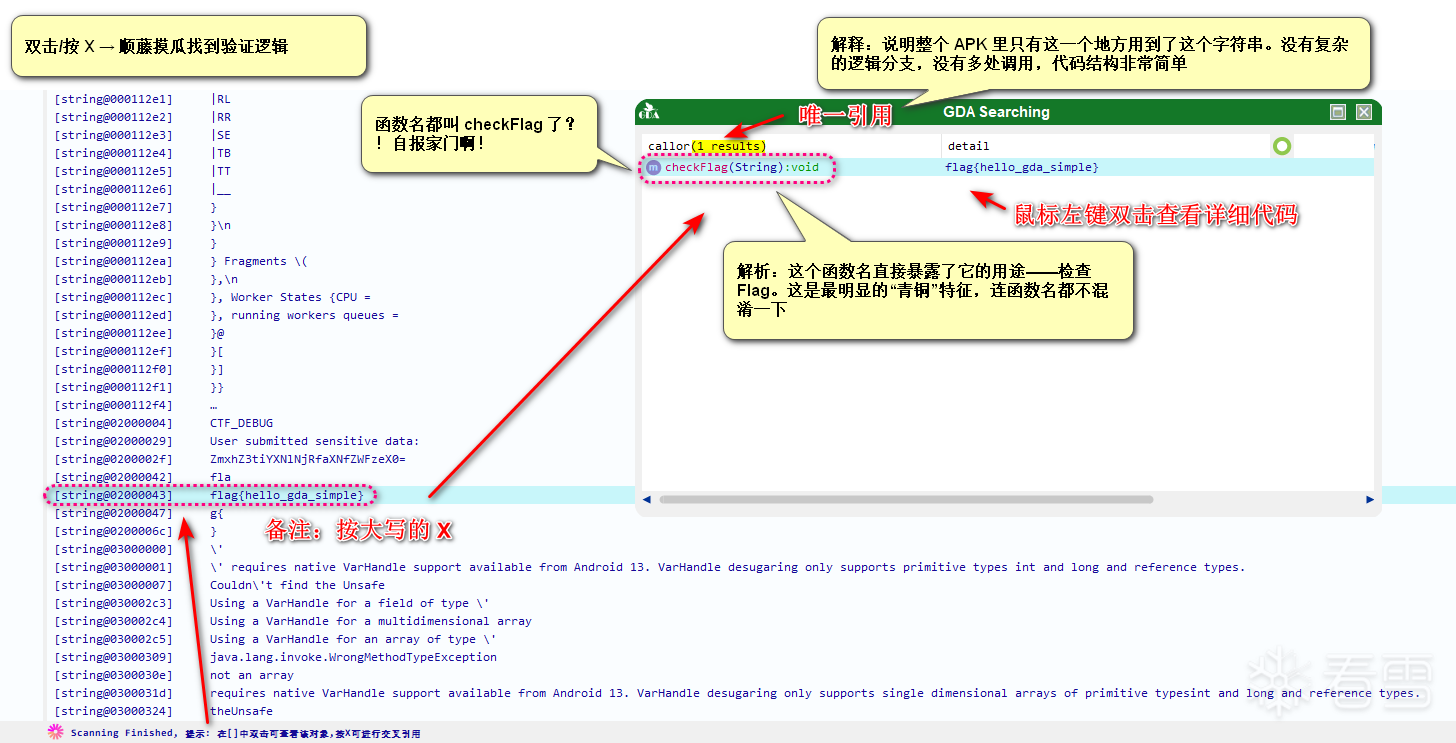Click the GDA logo in the search title bar
The width and height of the screenshot is (1456, 743).
coord(649,112)
